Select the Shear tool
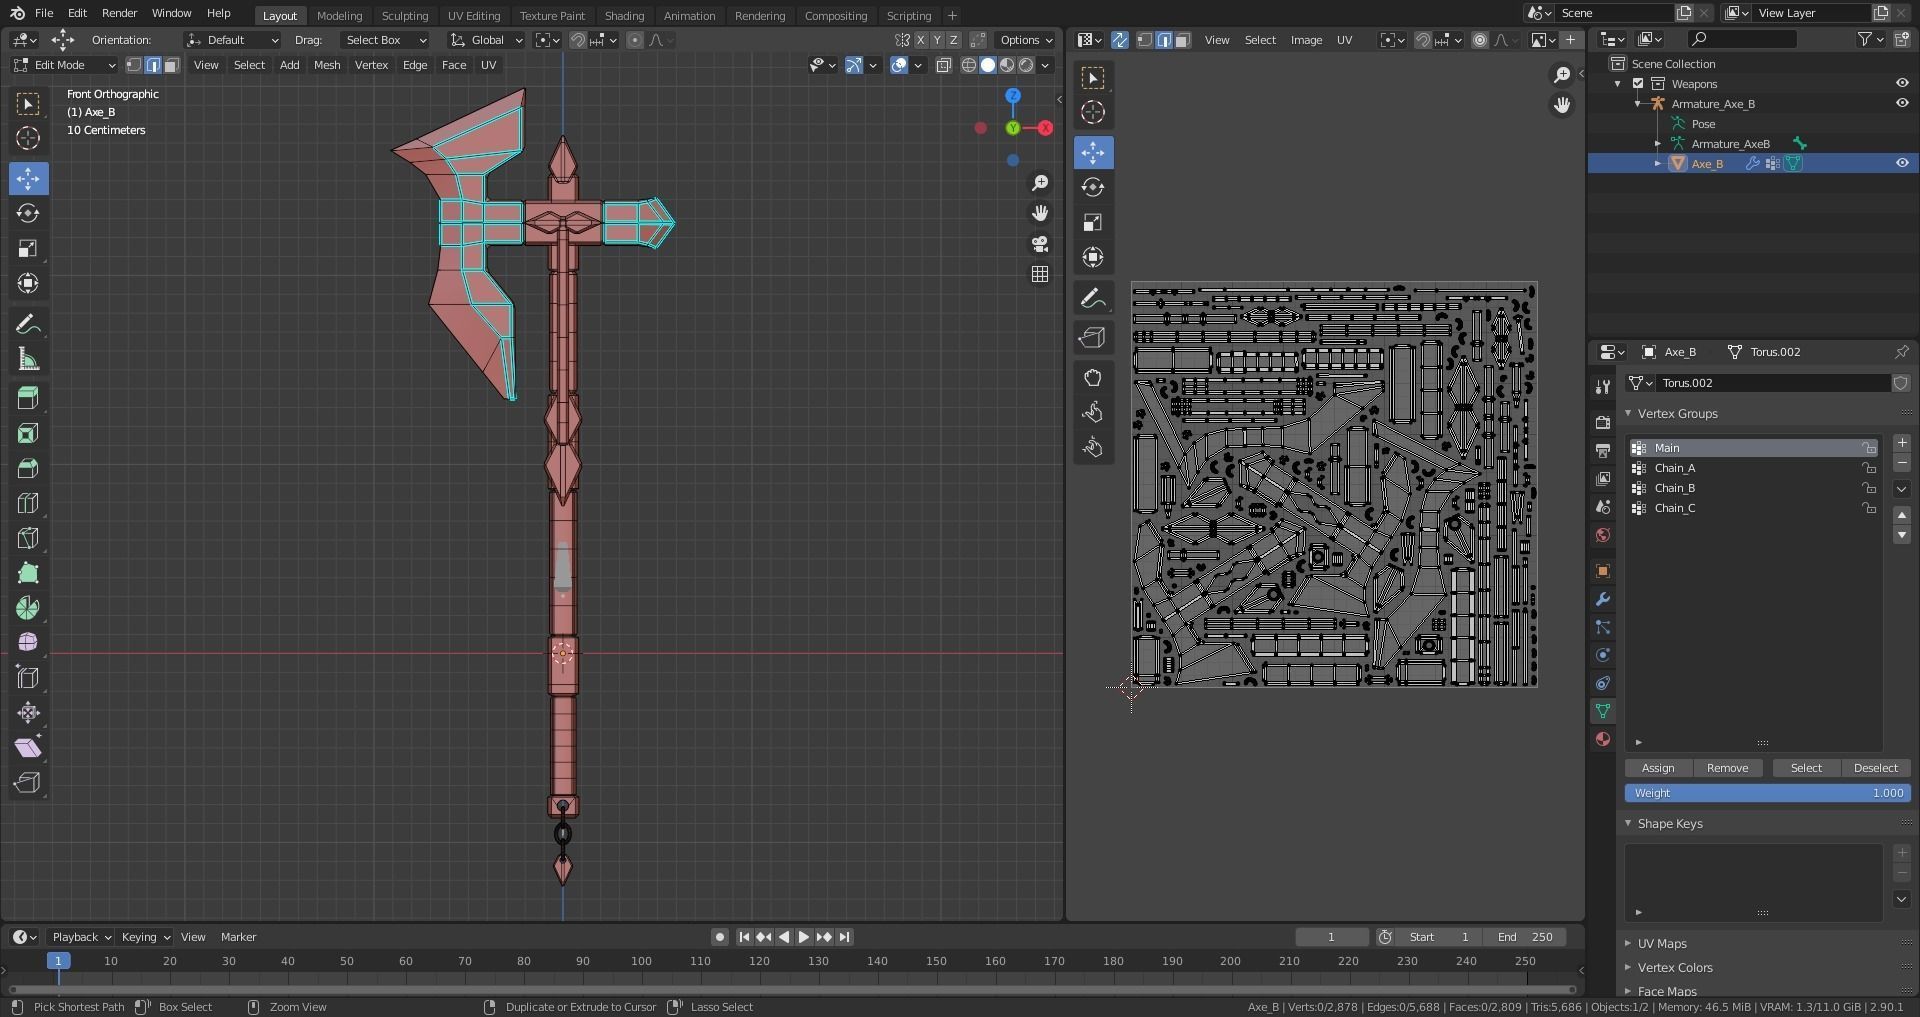 point(28,748)
